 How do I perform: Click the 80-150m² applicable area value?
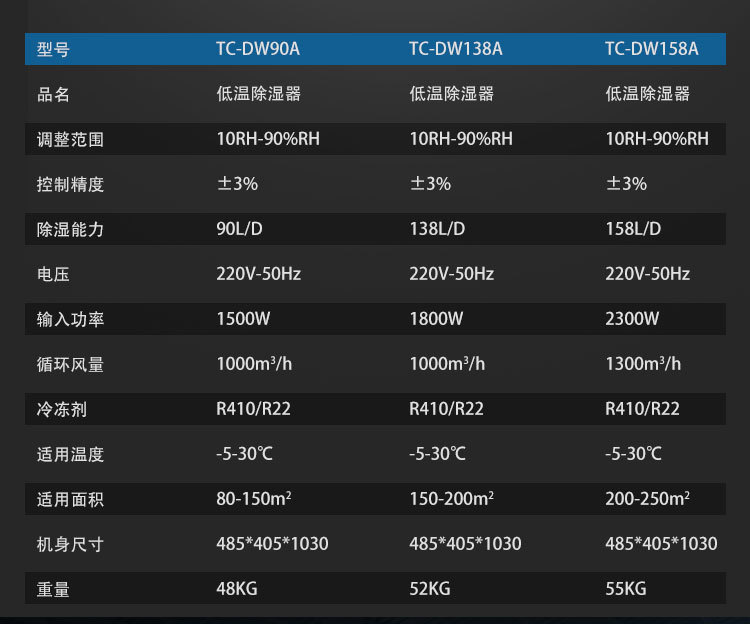coord(254,498)
